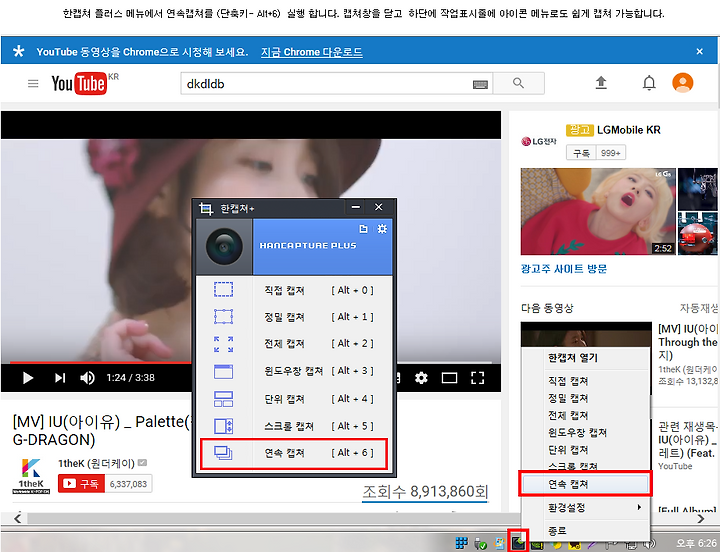Choose '정밀 캡처 [Alt + 1]' label

319,317
